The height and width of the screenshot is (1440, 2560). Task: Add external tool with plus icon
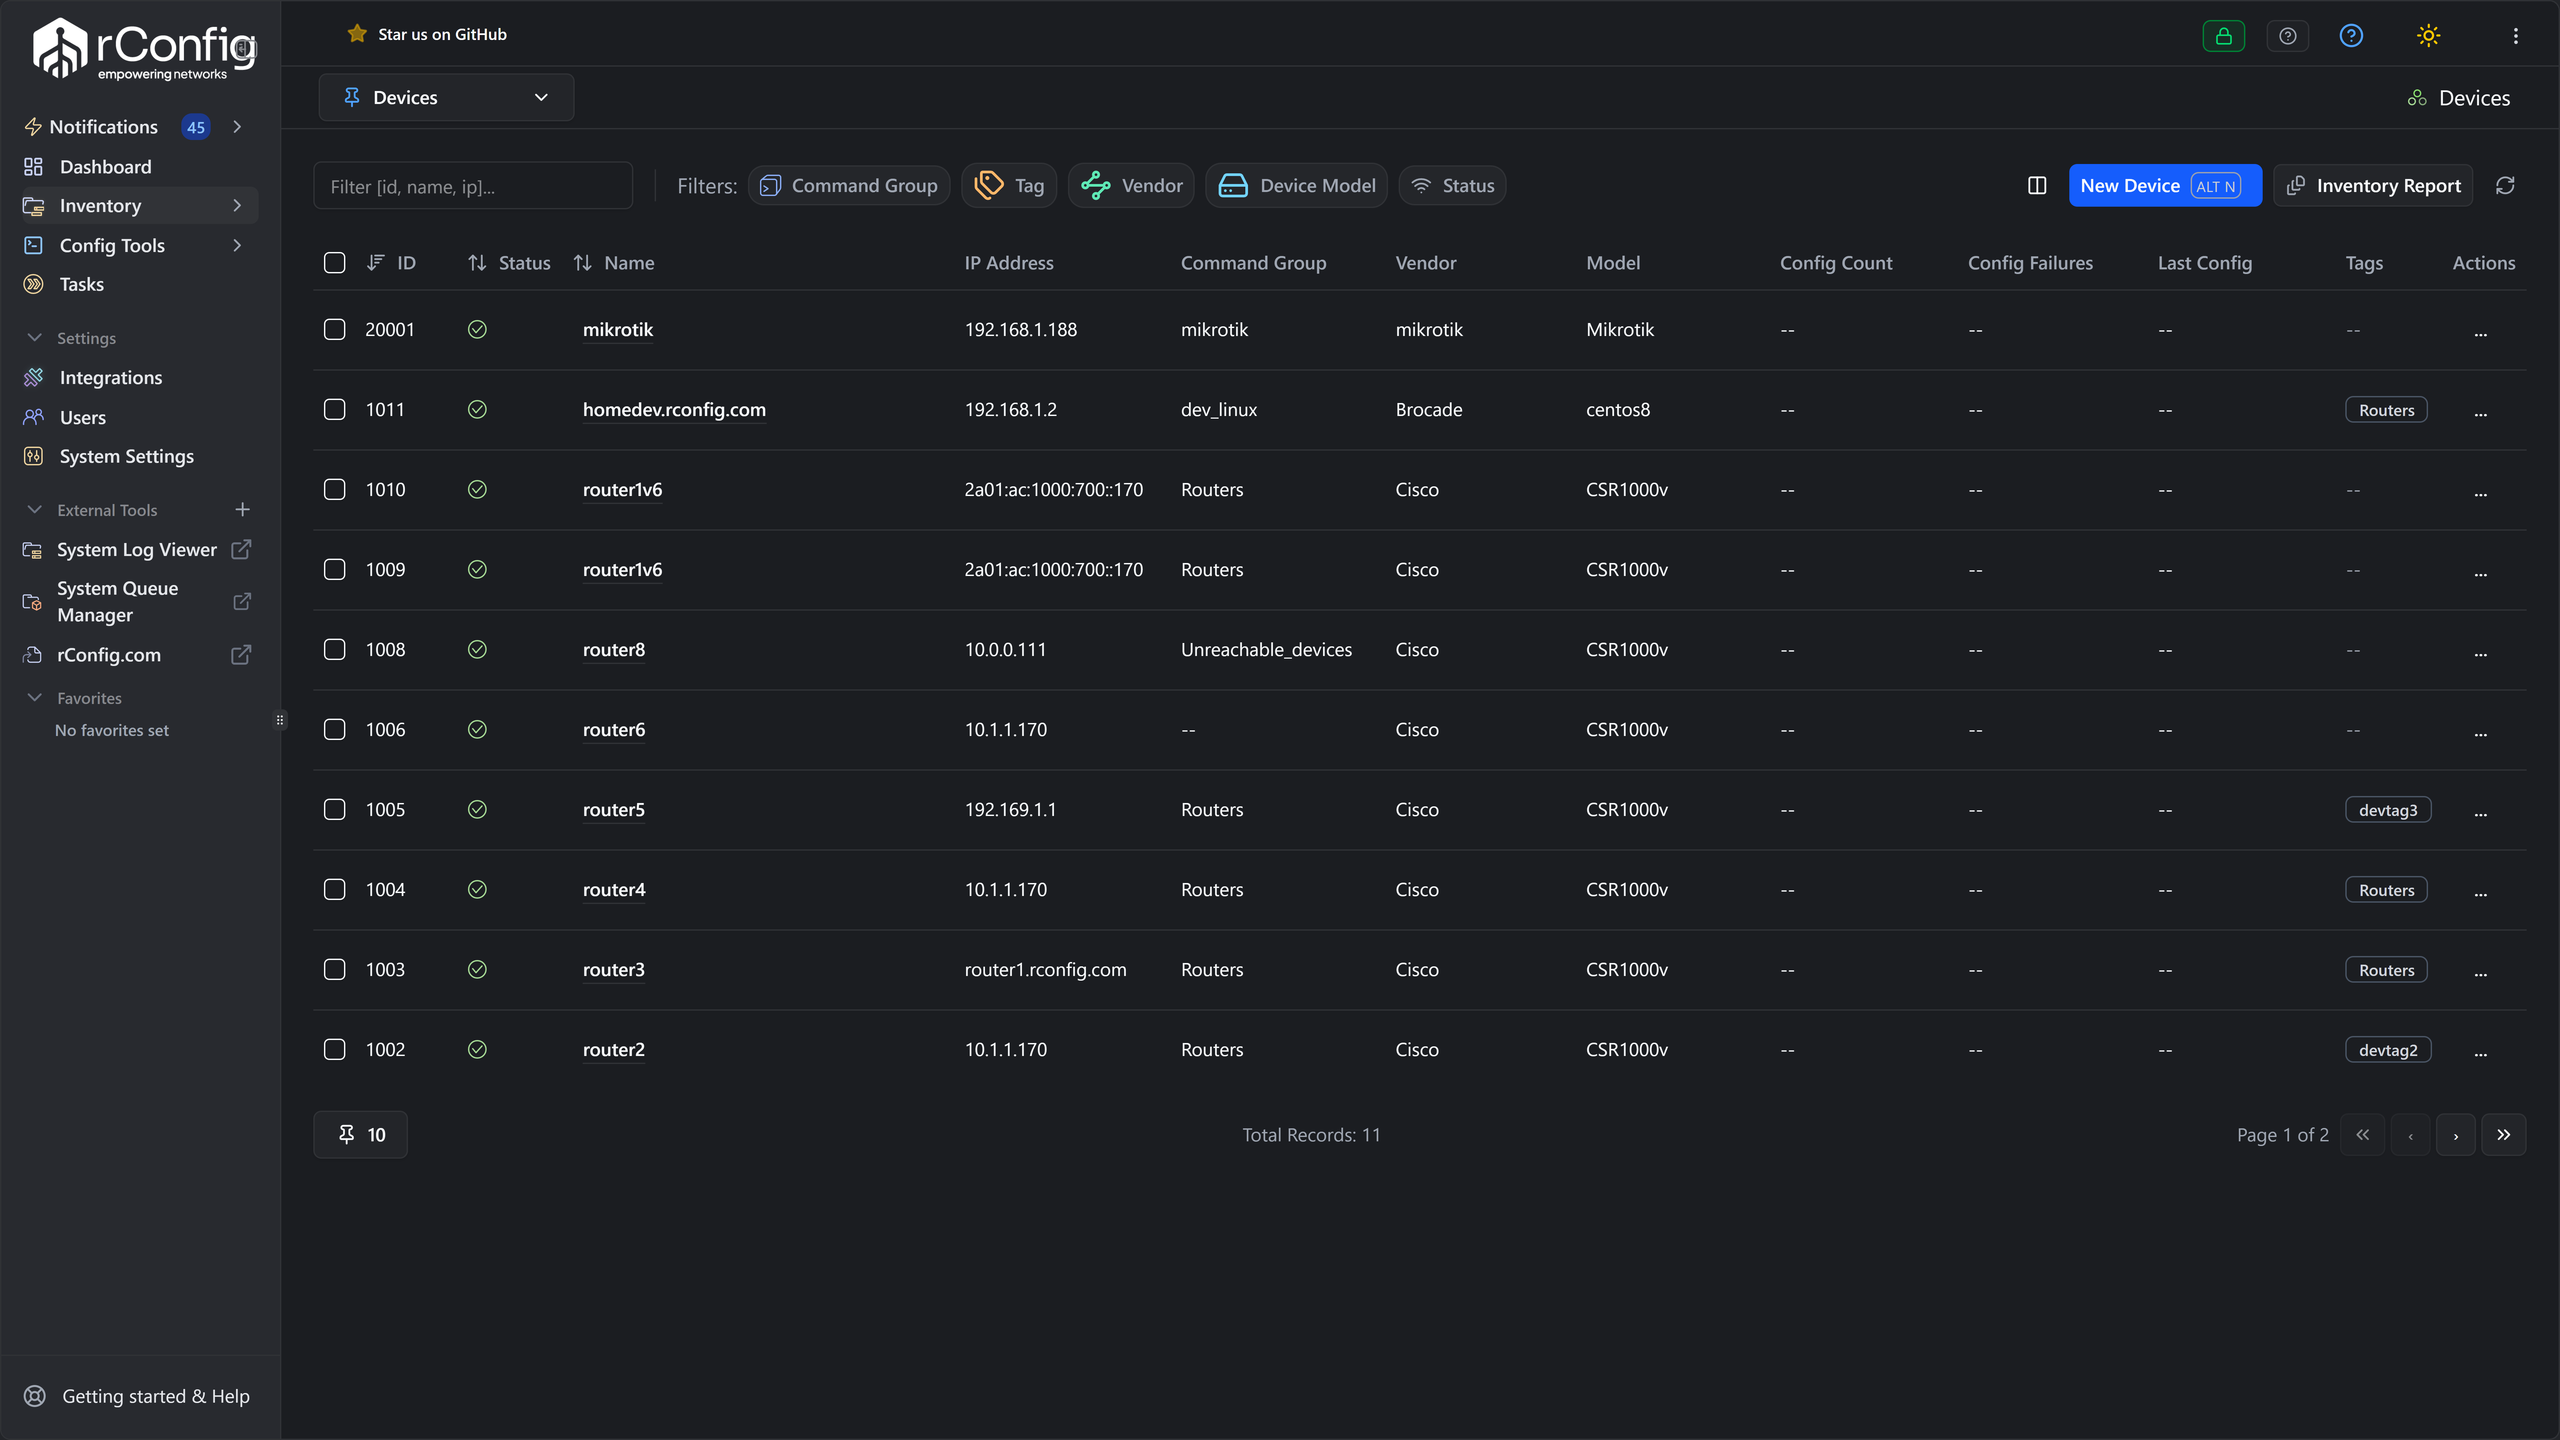pyautogui.click(x=242, y=510)
